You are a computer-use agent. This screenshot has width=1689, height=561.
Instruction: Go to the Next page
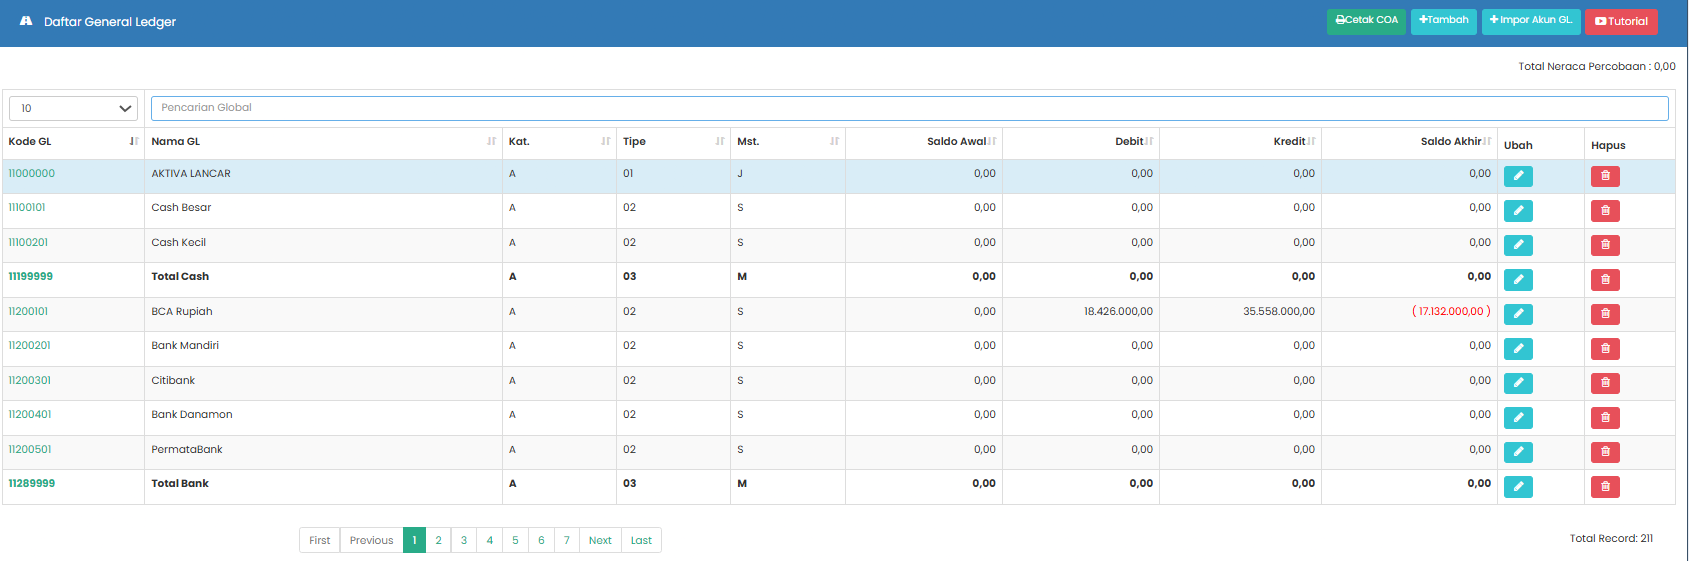(600, 540)
